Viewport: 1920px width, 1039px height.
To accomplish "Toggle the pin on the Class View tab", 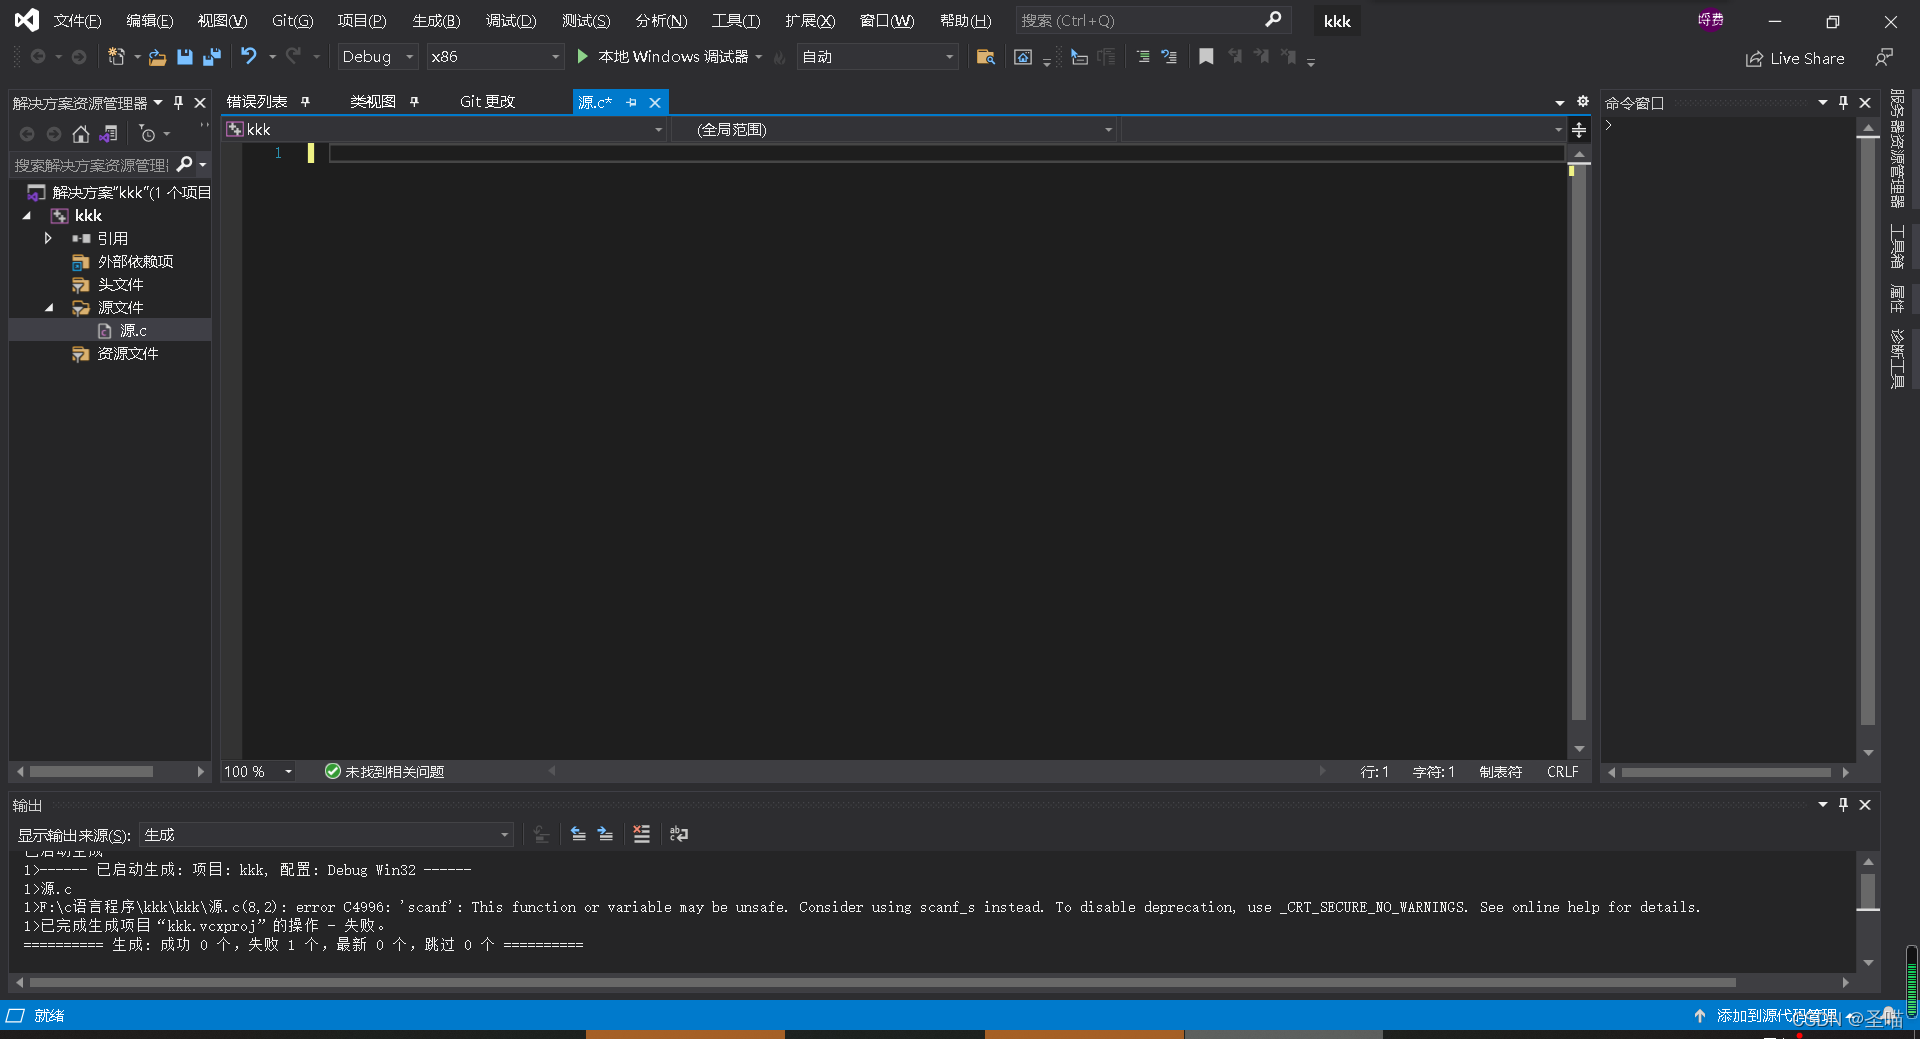I will point(414,102).
